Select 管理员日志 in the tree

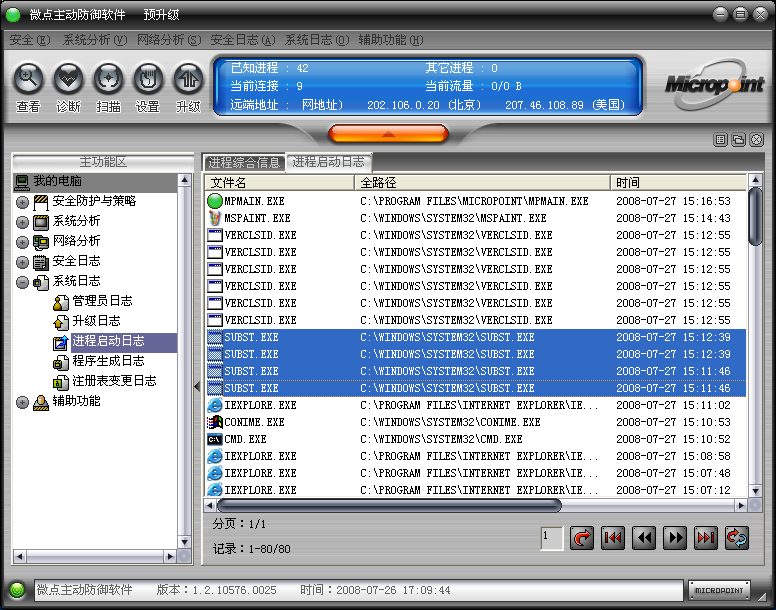(102, 301)
